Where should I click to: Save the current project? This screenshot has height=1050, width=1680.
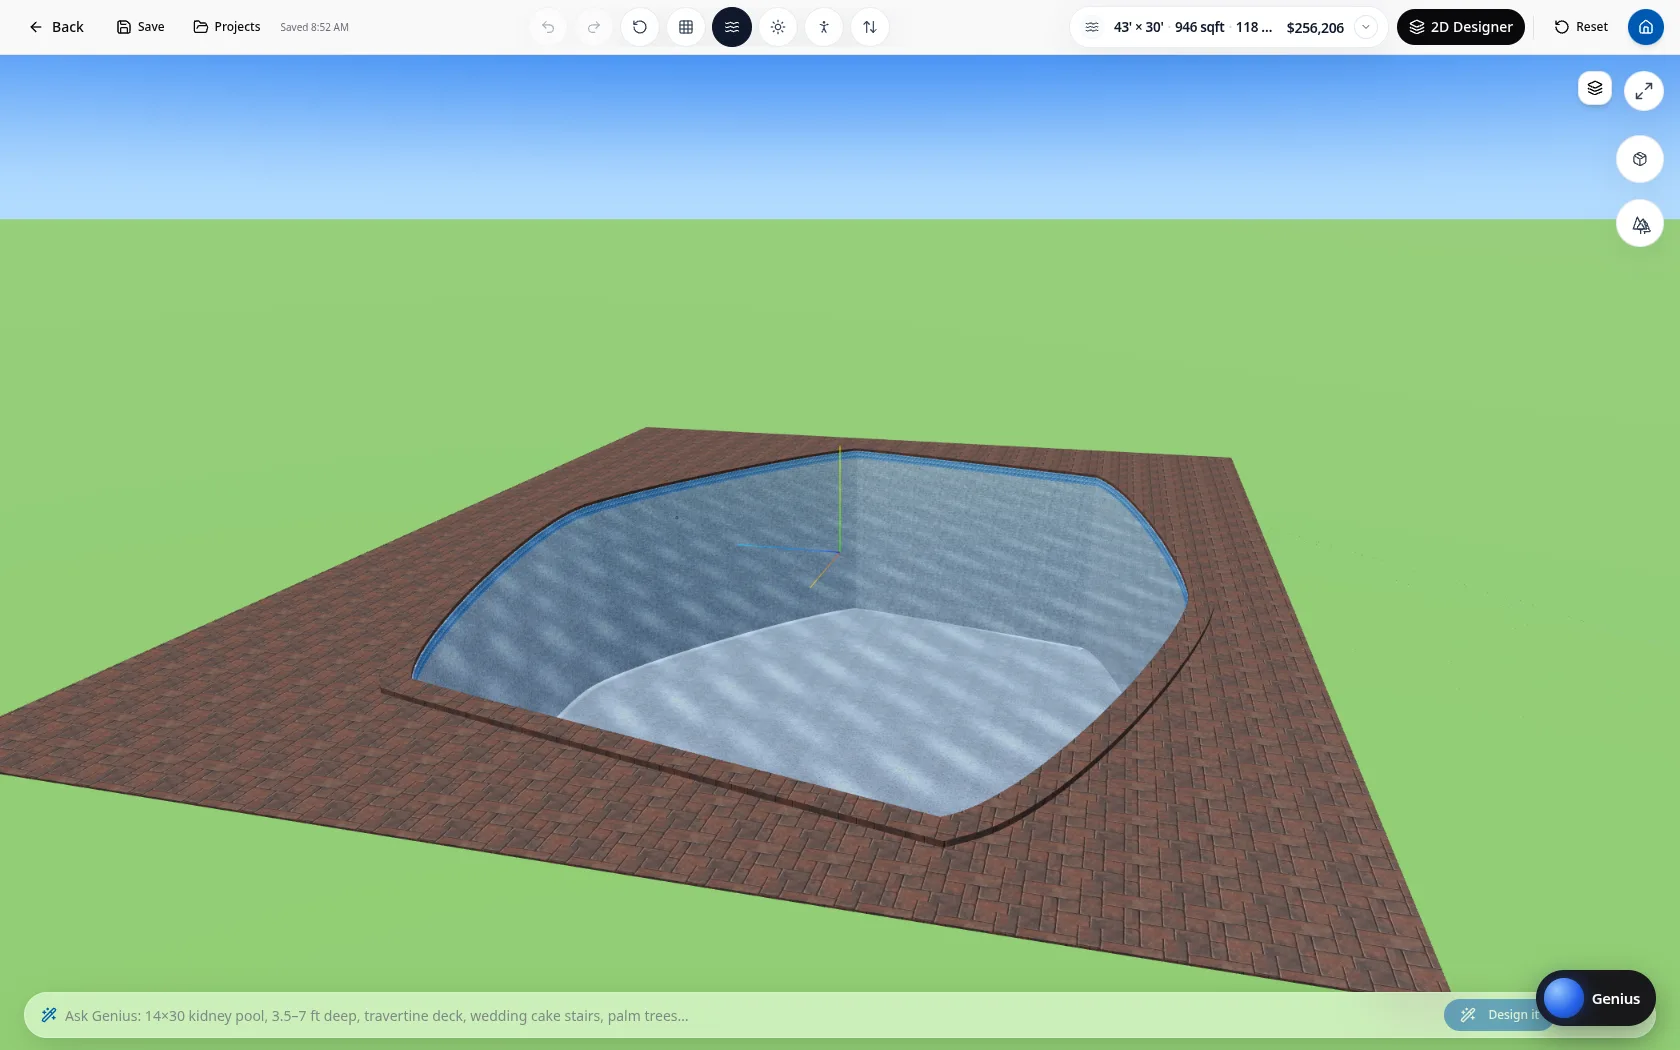140,27
